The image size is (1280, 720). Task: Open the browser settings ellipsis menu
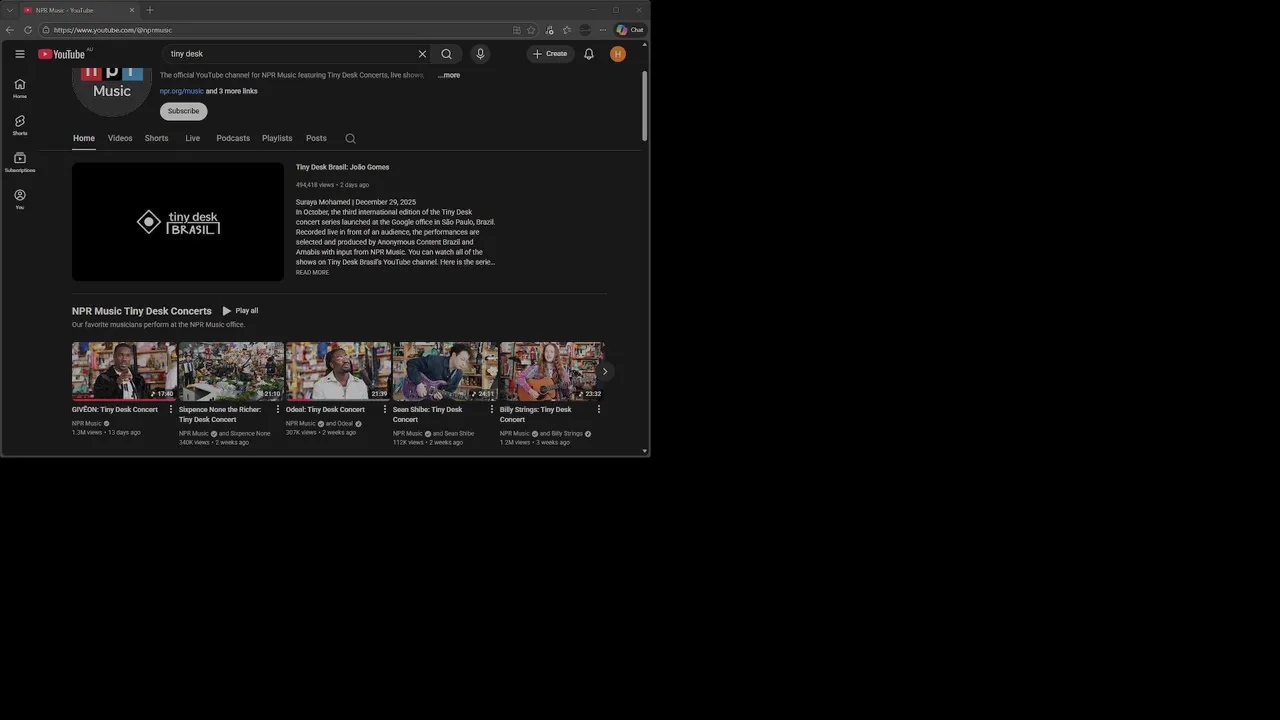pos(603,30)
